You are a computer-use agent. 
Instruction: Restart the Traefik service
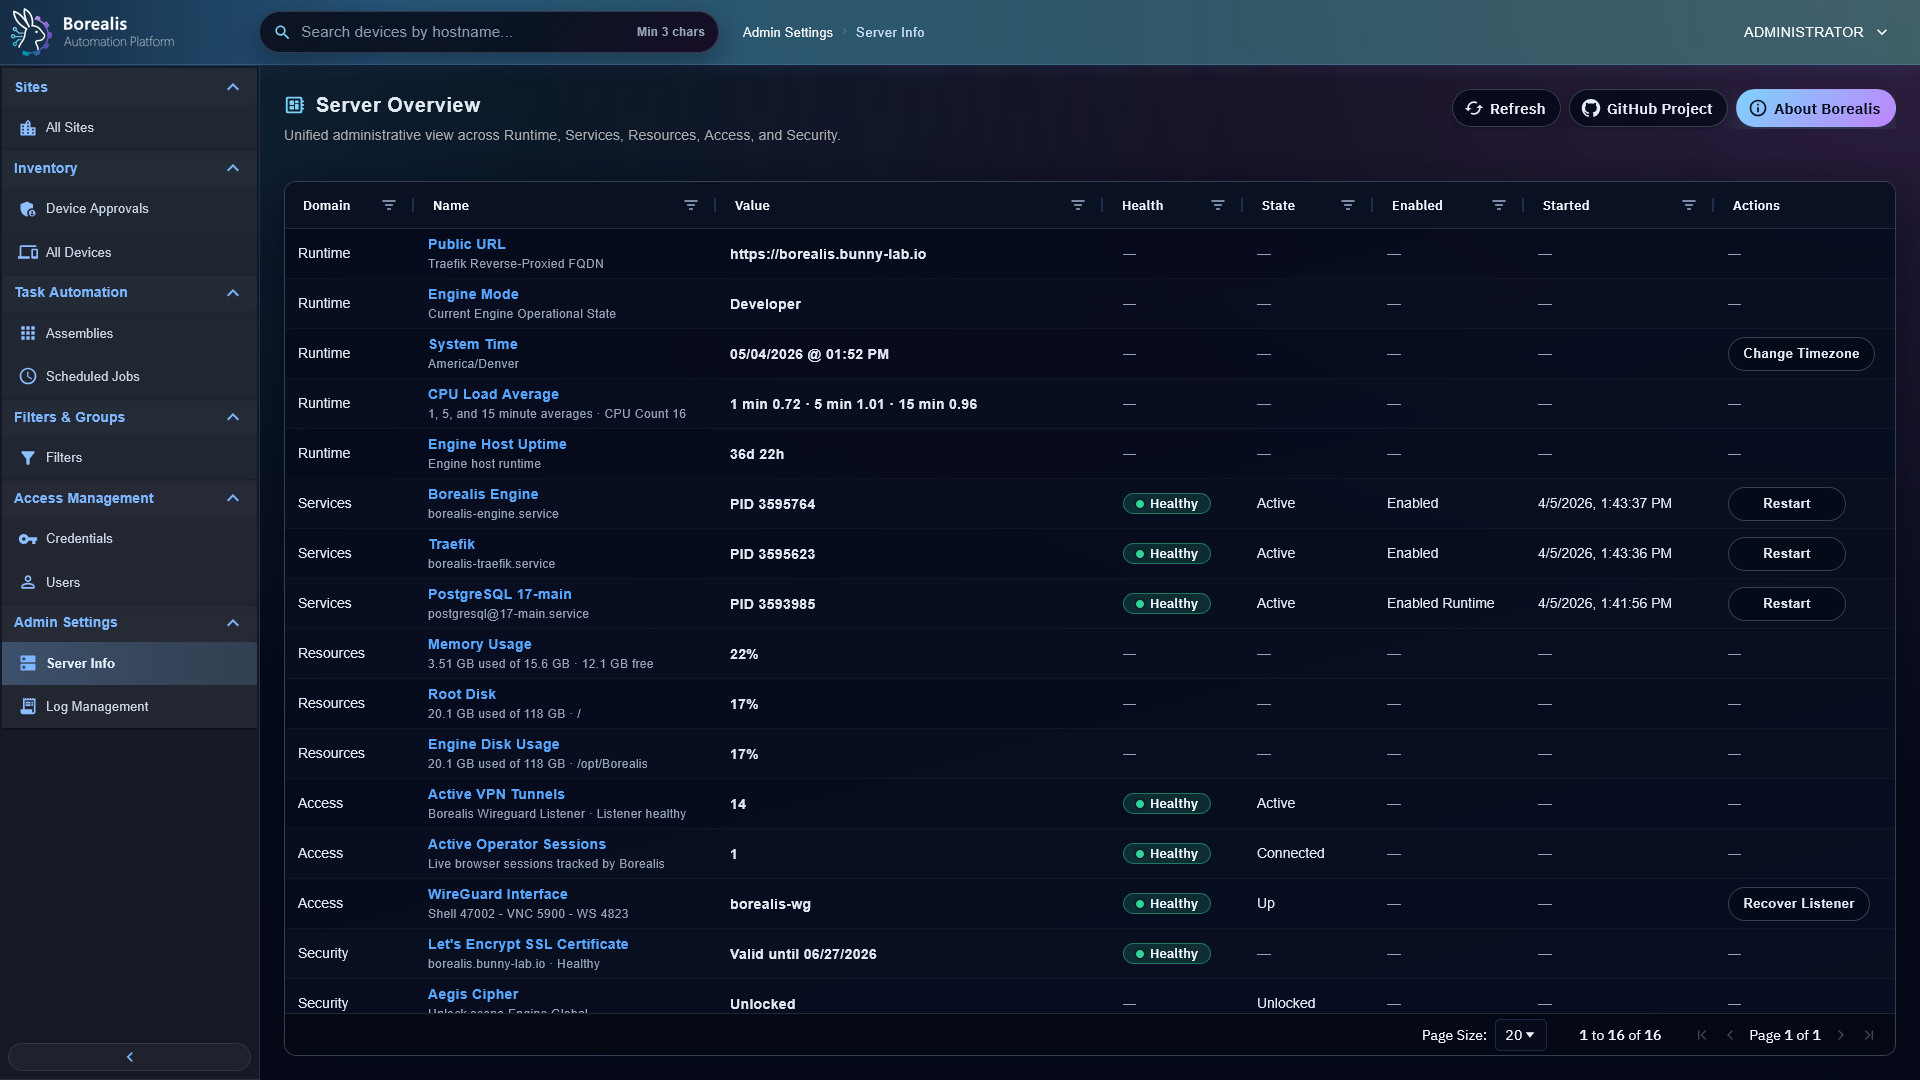click(x=1786, y=554)
